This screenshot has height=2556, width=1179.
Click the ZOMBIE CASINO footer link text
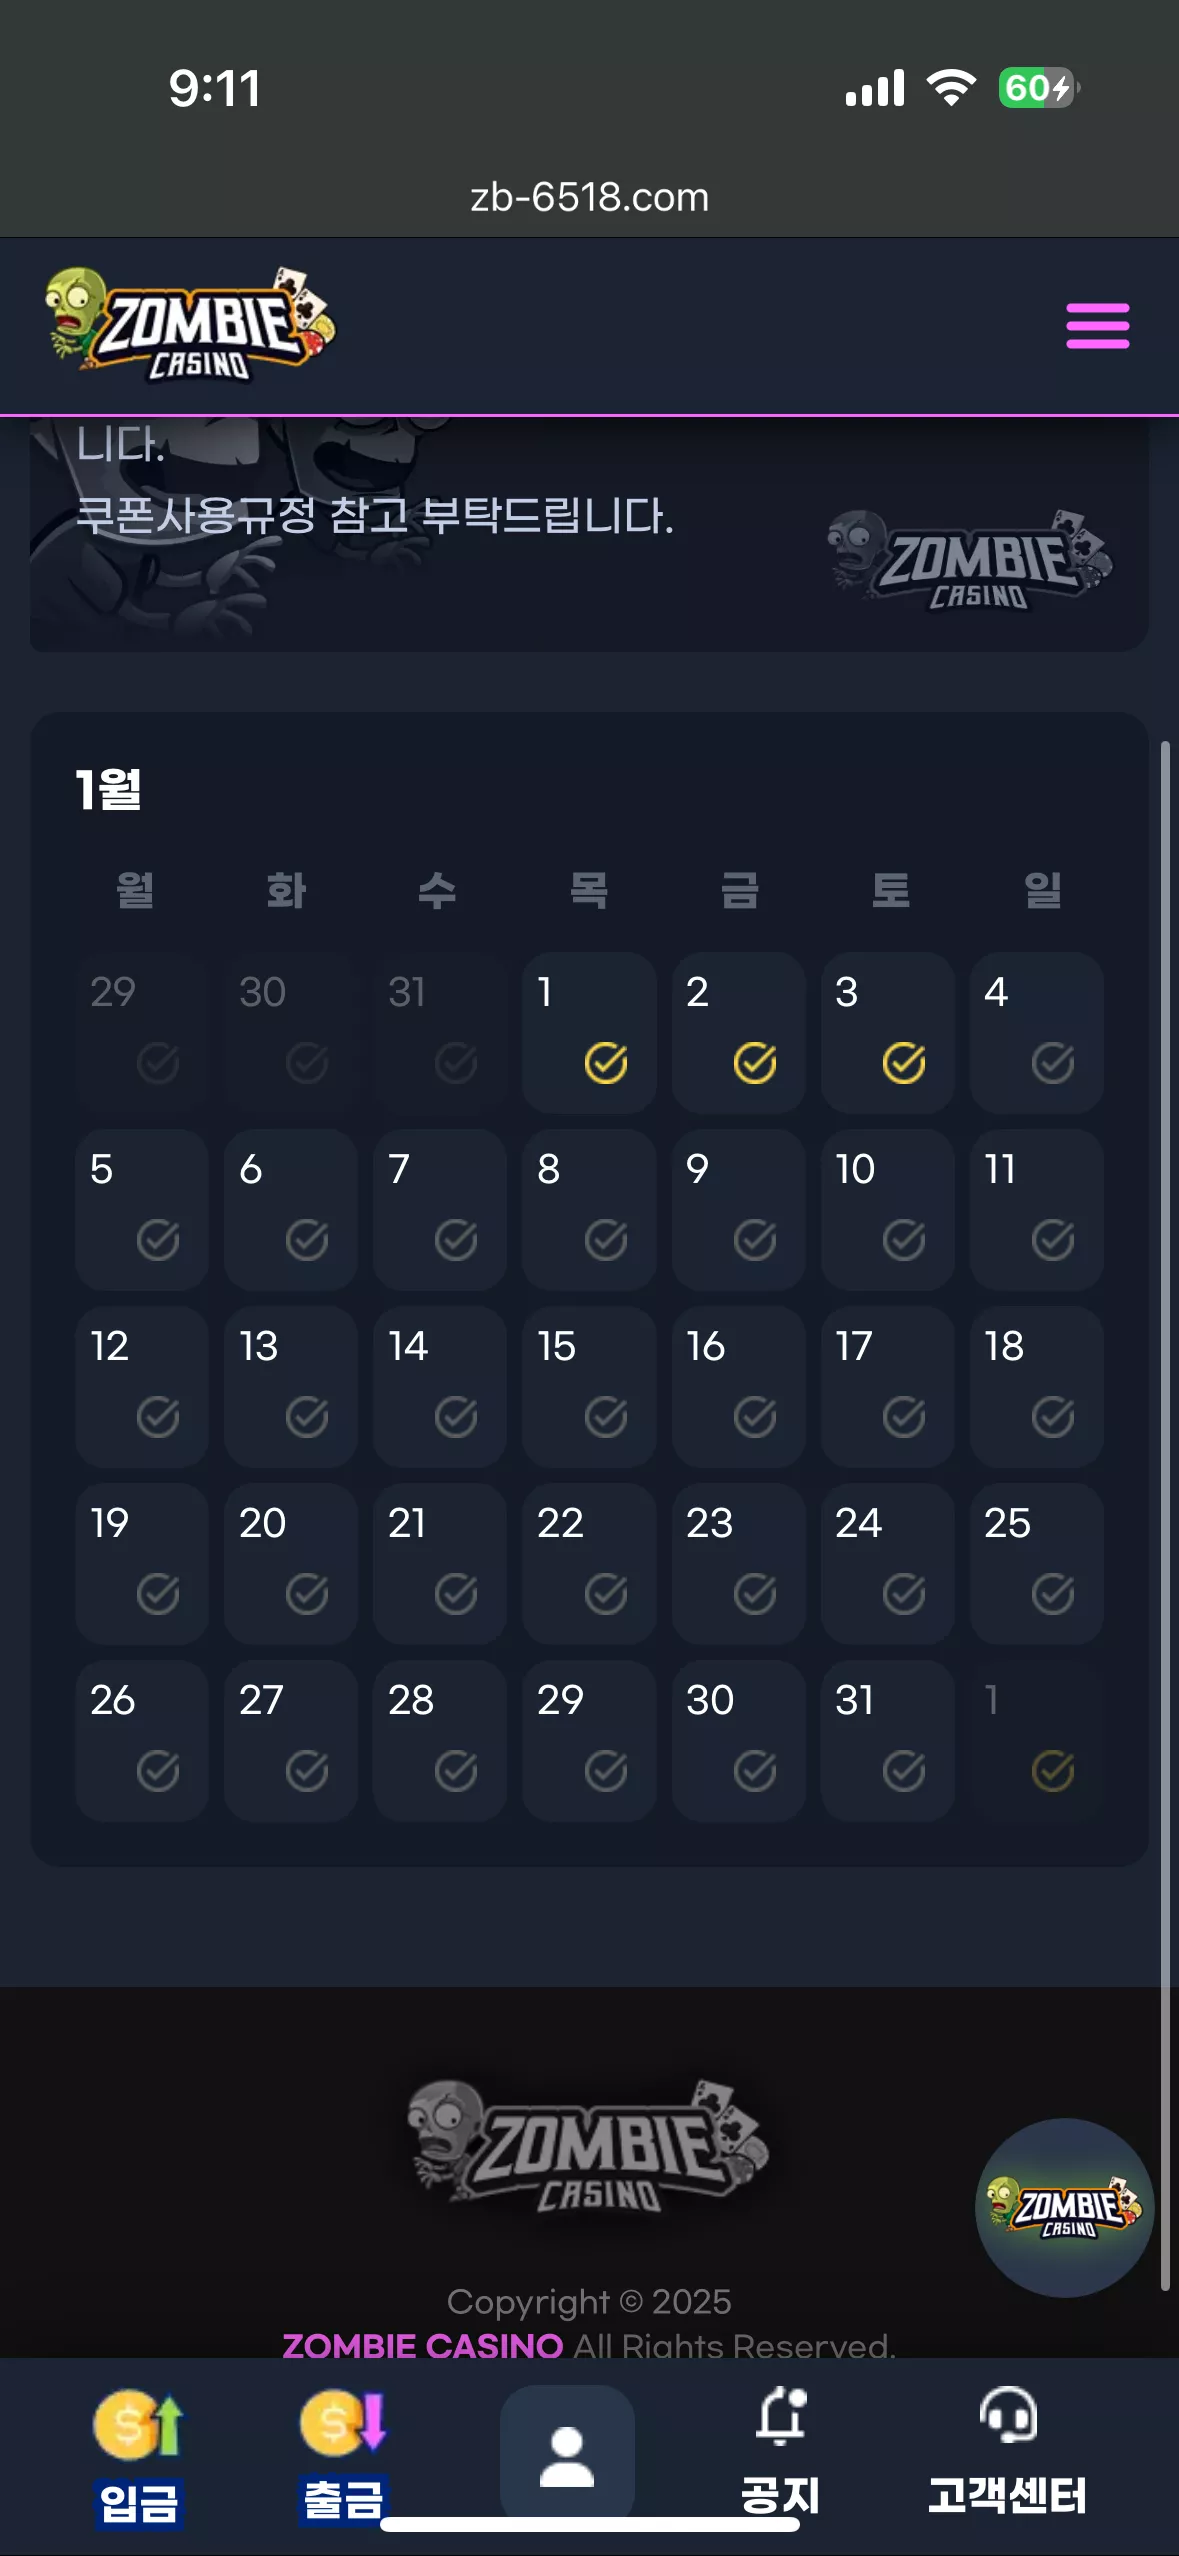(422, 2345)
